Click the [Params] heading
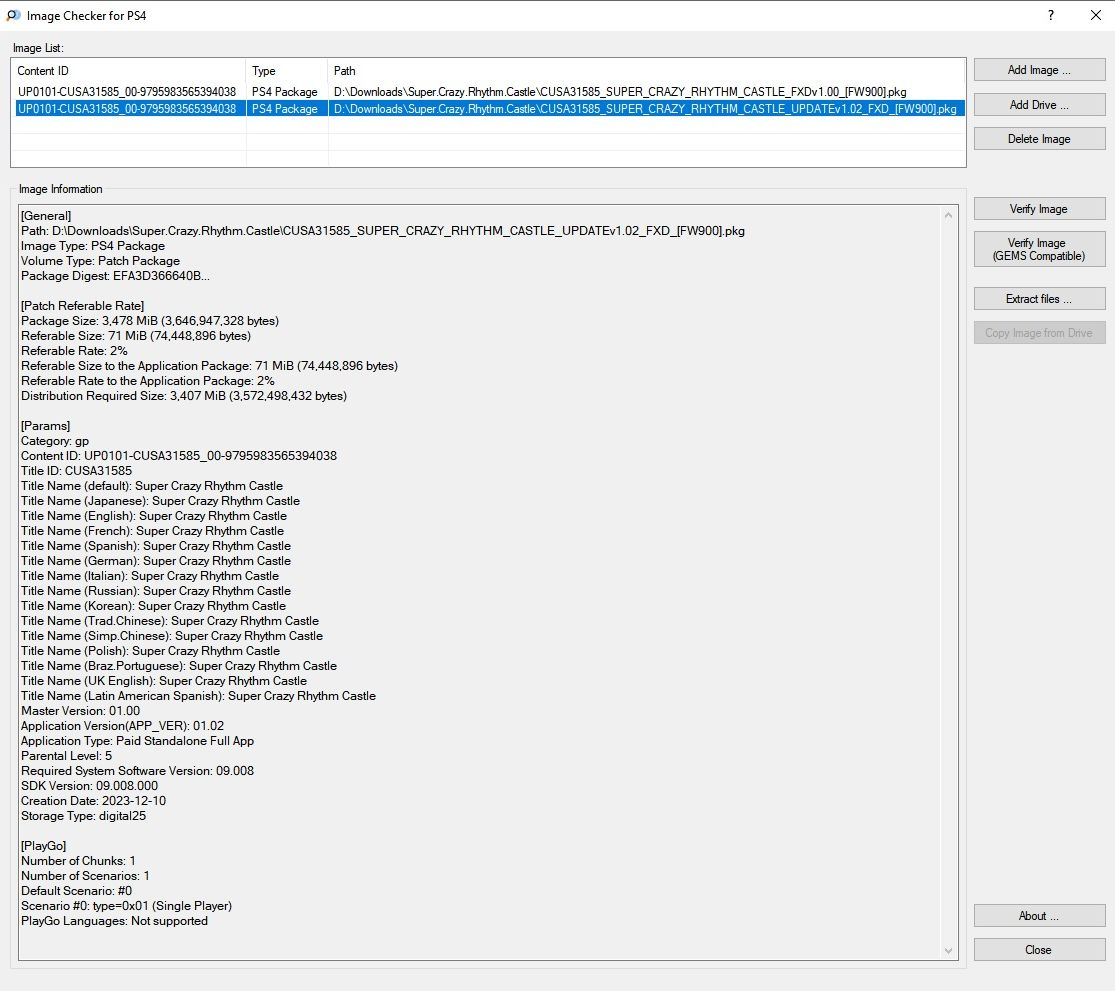The image size is (1115, 991). click(x=46, y=426)
